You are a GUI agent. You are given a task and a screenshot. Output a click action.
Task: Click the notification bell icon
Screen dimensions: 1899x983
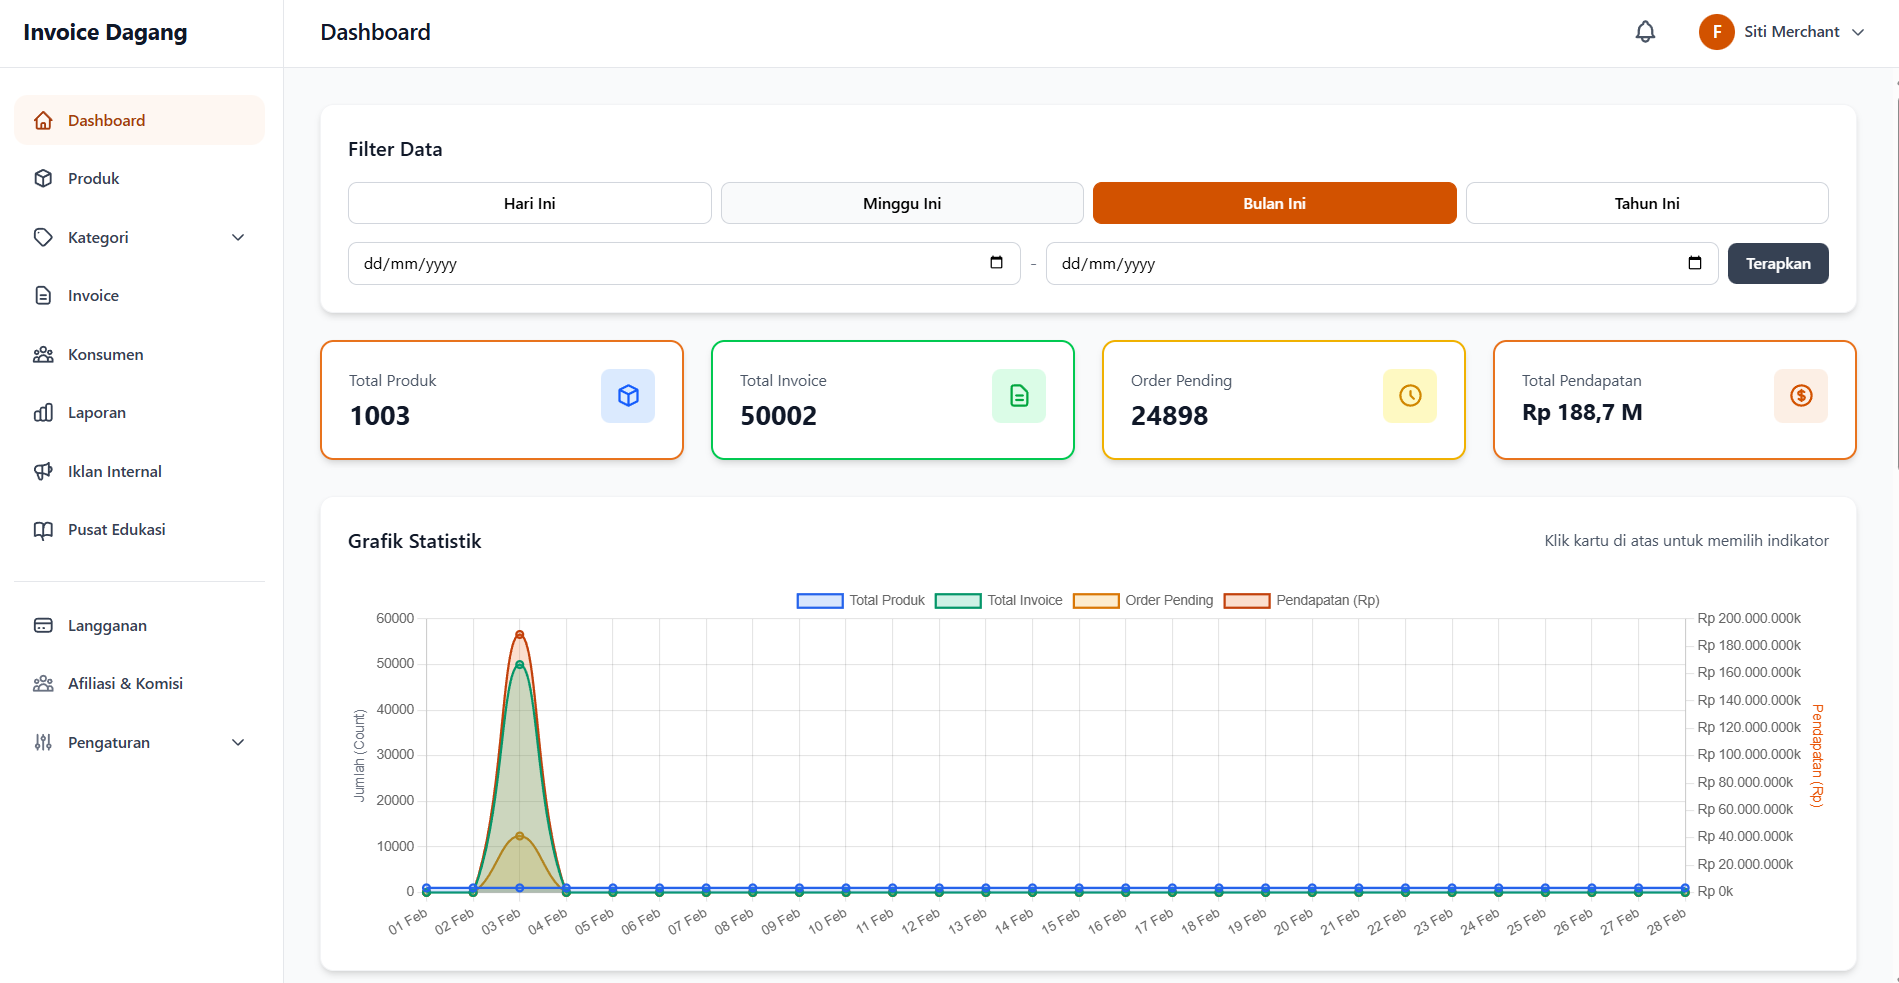1645,32
